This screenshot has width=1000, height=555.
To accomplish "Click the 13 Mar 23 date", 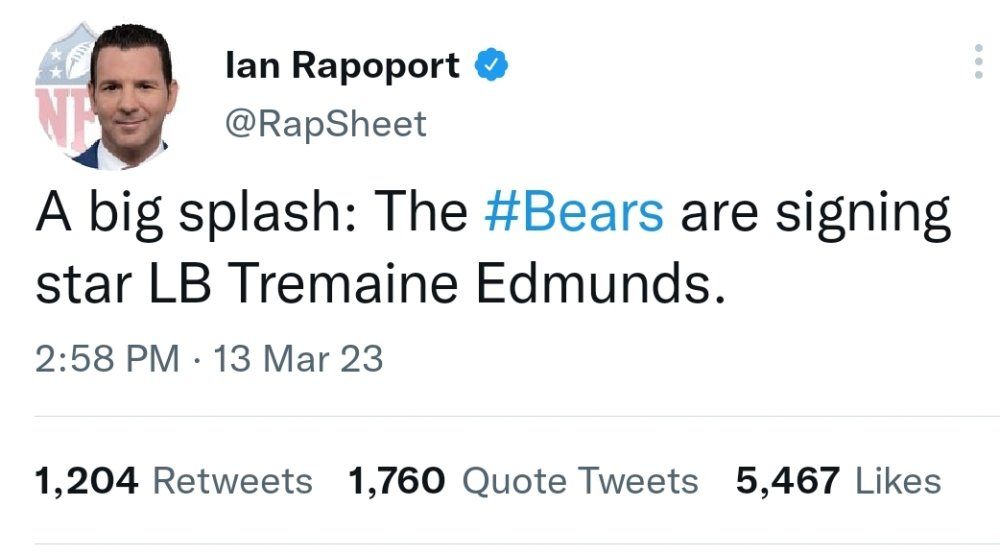I will click(x=298, y=358).
